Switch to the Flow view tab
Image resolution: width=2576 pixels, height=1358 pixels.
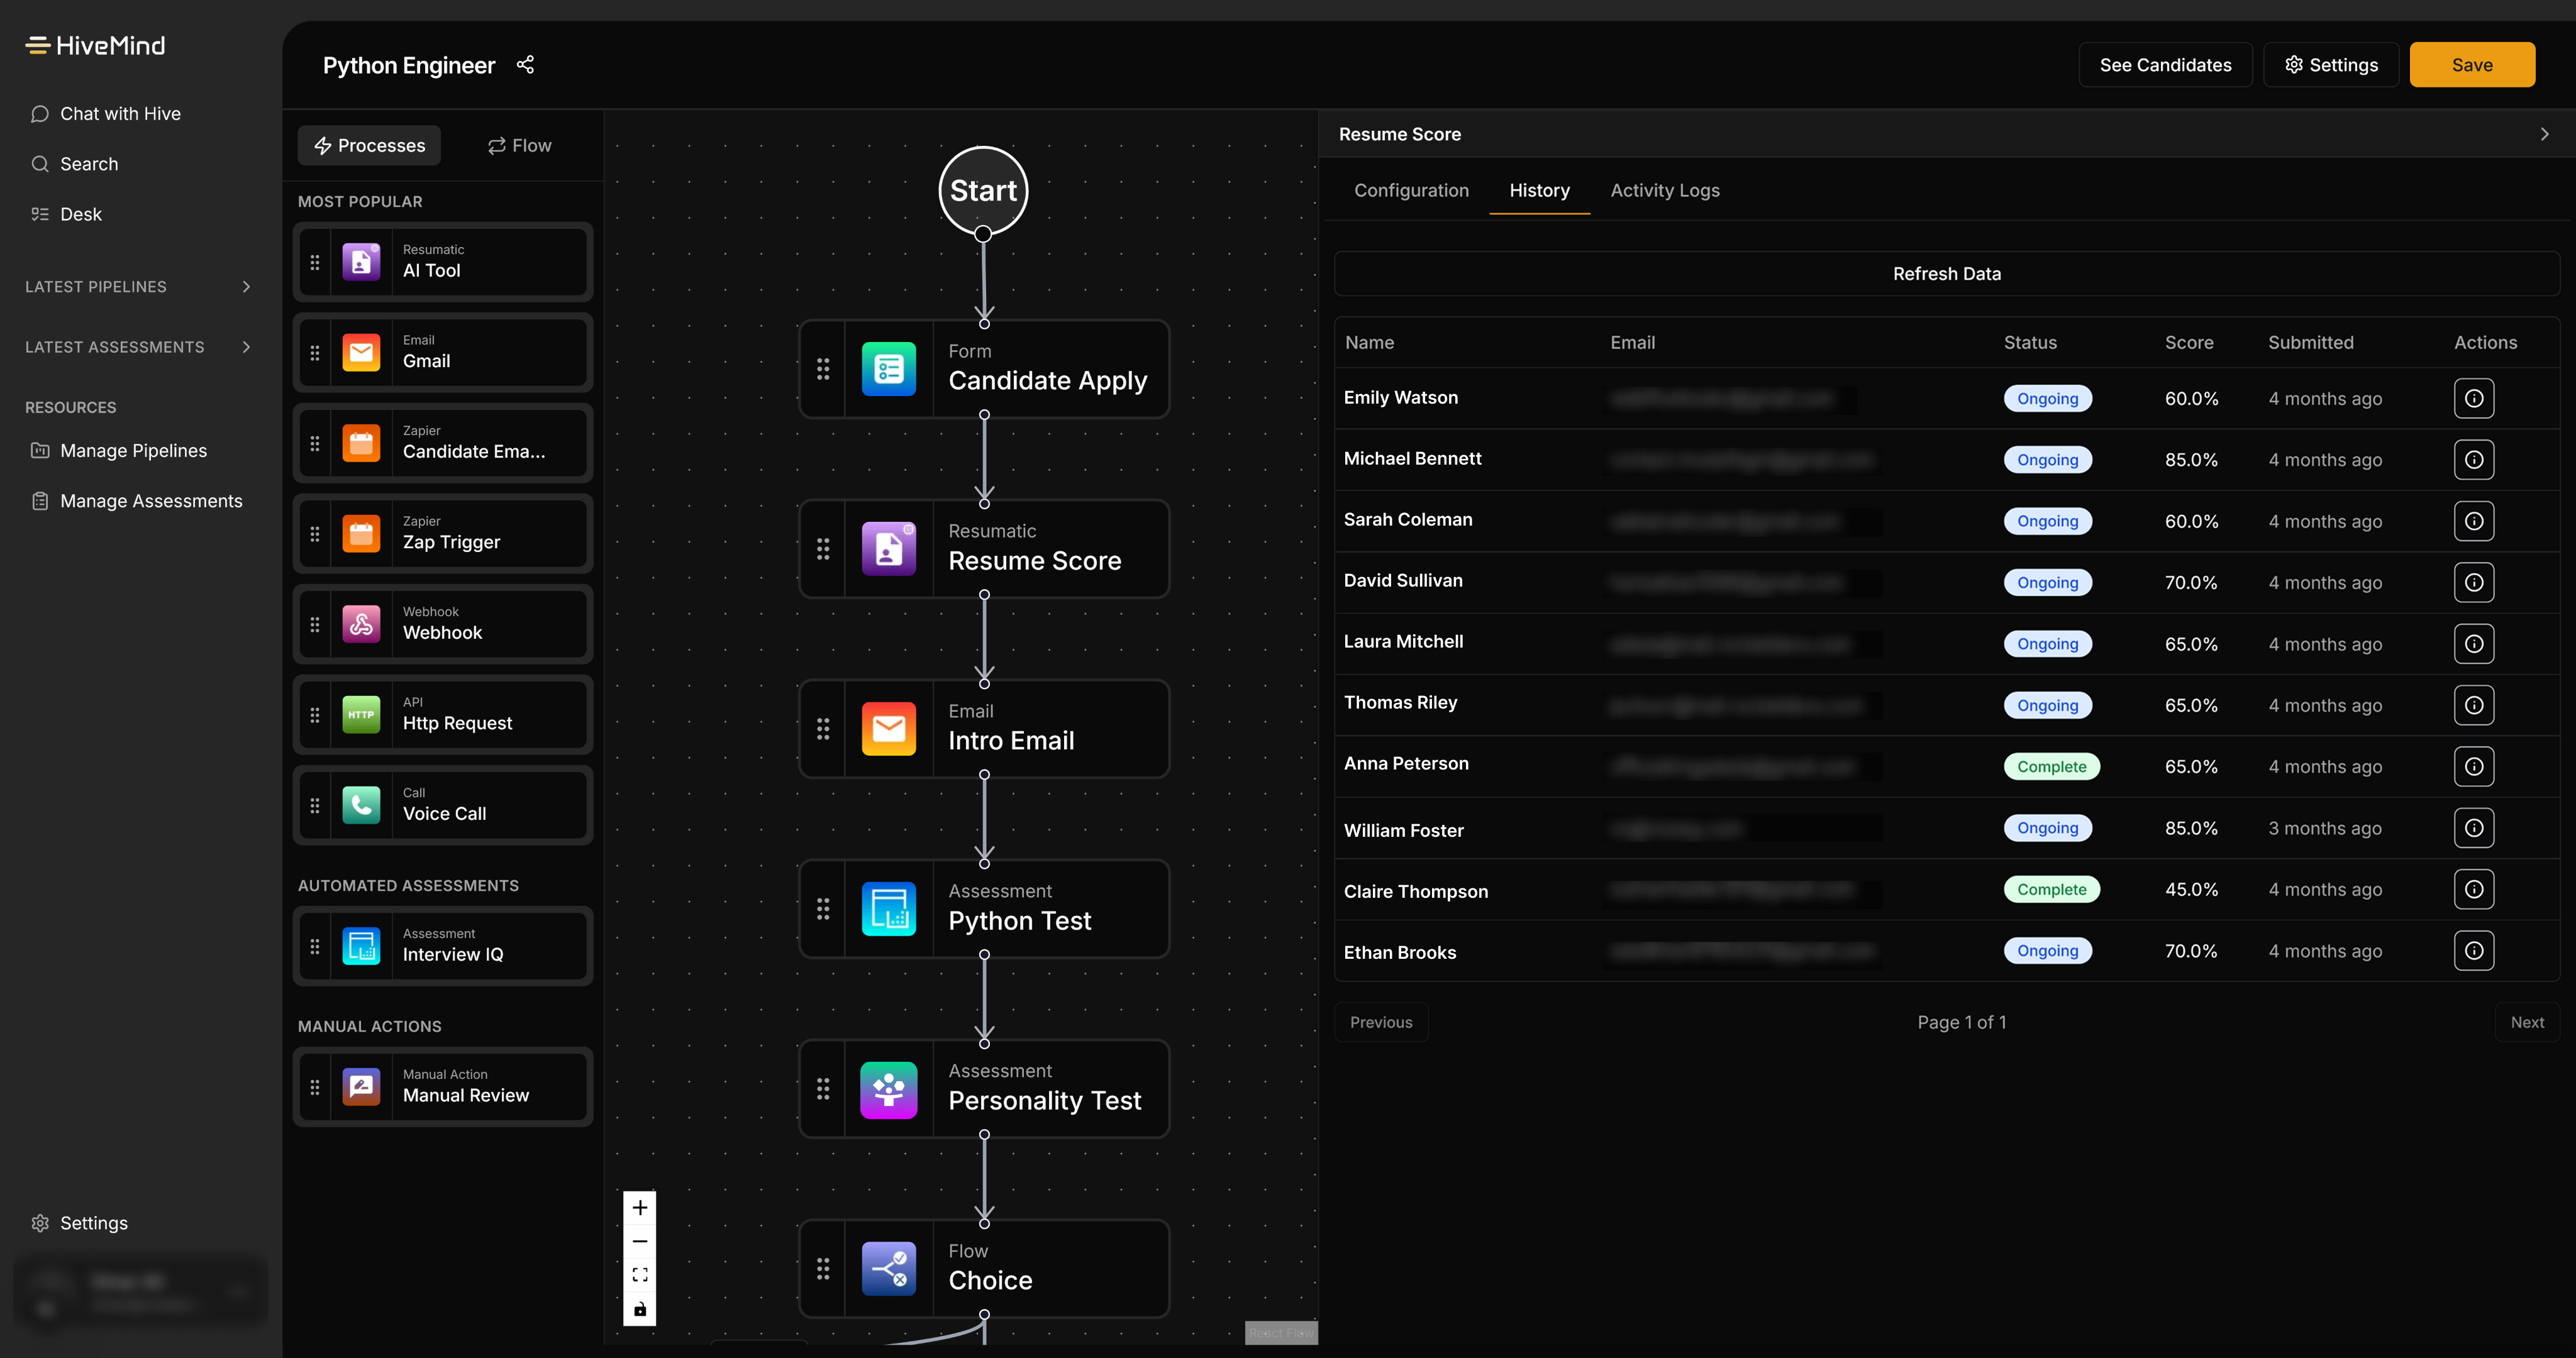coord(519,145)
